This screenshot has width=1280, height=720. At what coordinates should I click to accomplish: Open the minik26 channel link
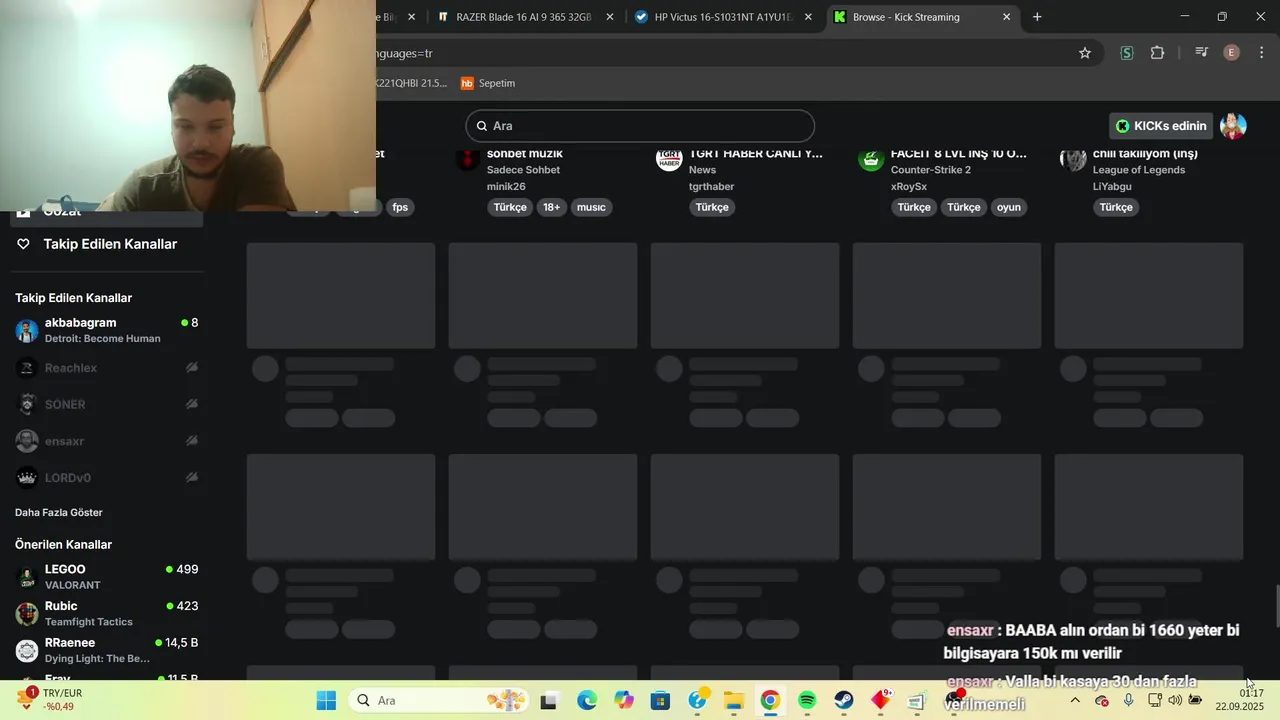[506, 186]
